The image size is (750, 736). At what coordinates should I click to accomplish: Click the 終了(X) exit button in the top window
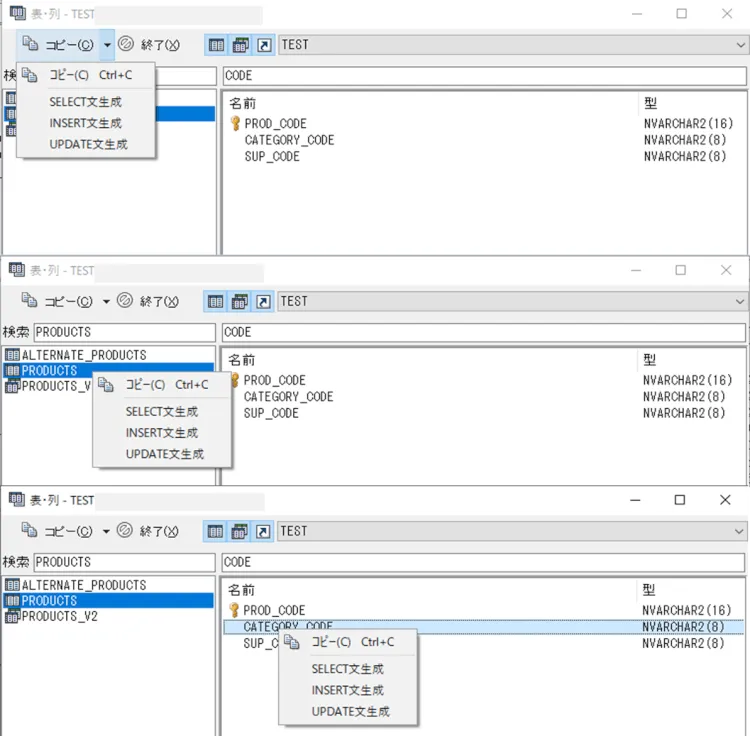click(x=149, y=44)
